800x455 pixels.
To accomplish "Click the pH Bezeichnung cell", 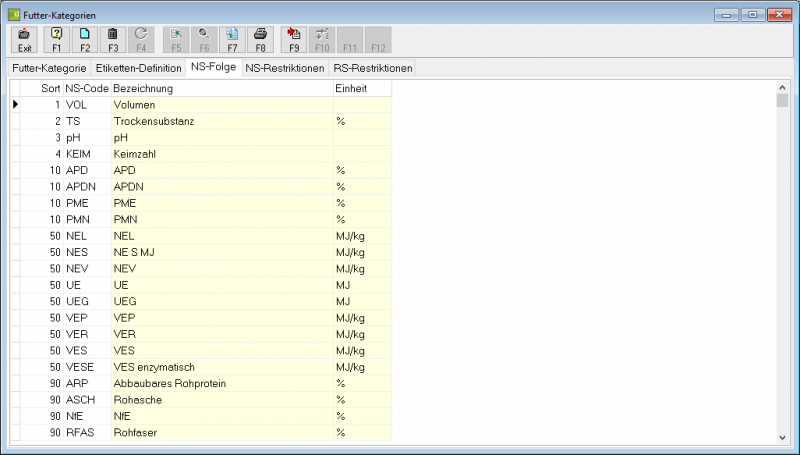I will pyautogui.click(x=222, y=138).
